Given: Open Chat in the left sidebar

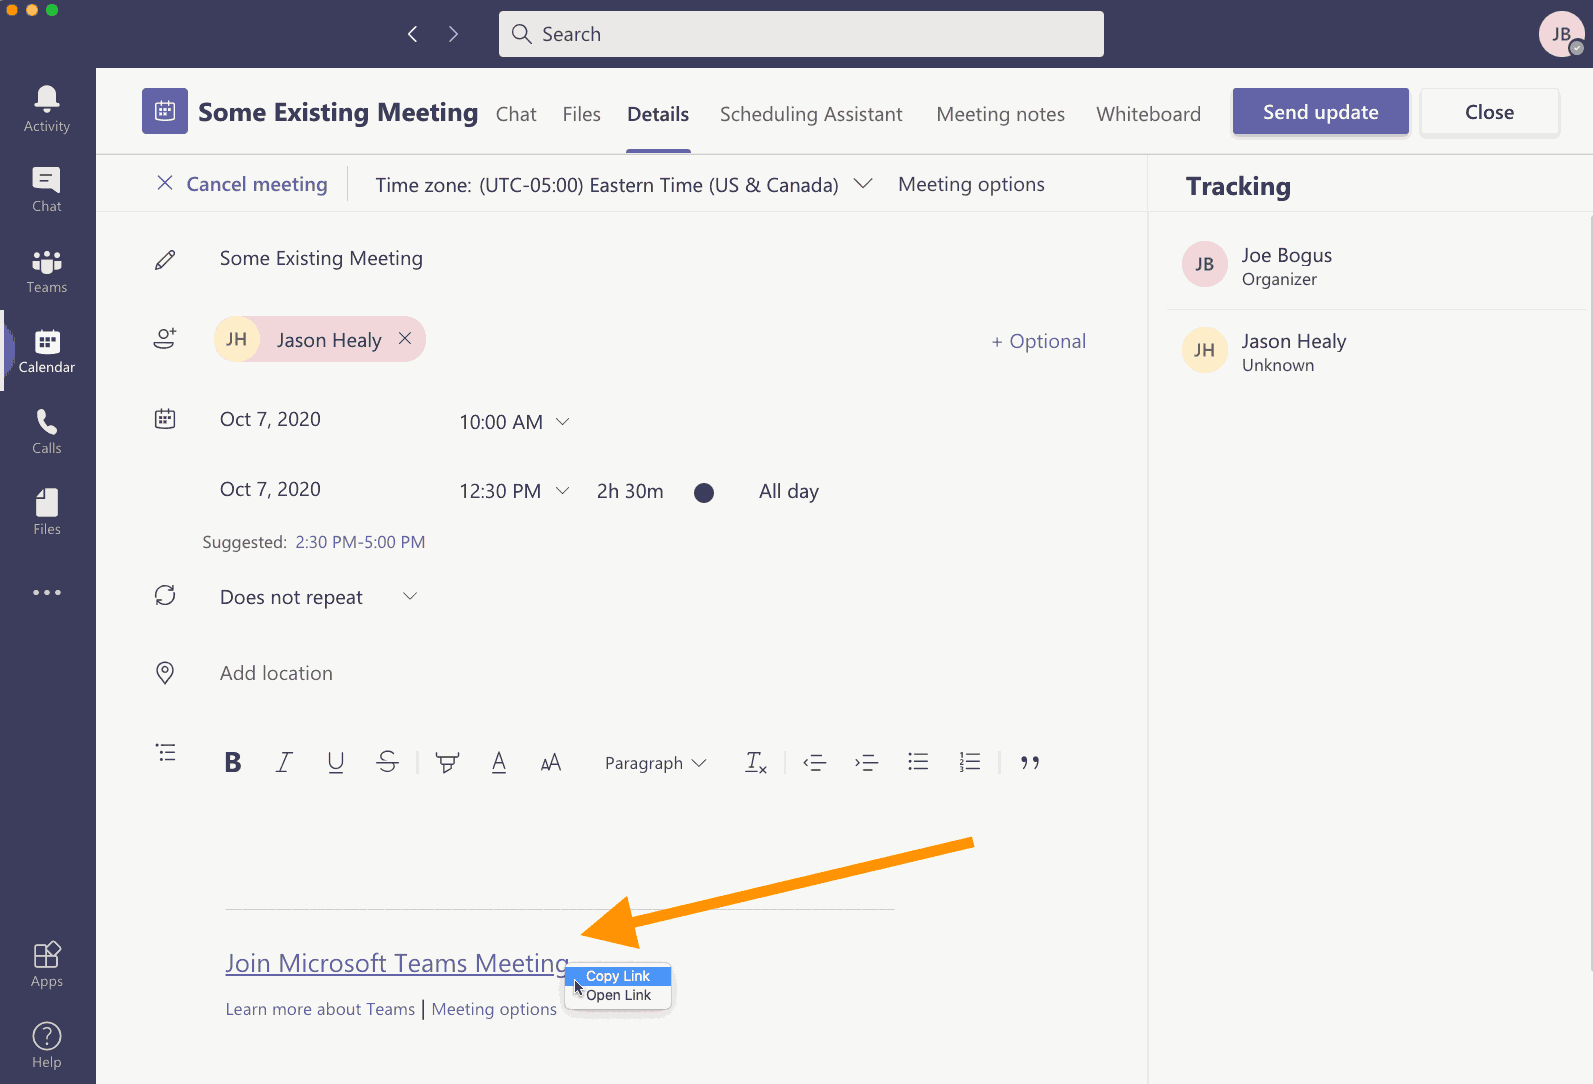Looking at the screenshot, I should [47, 189].
